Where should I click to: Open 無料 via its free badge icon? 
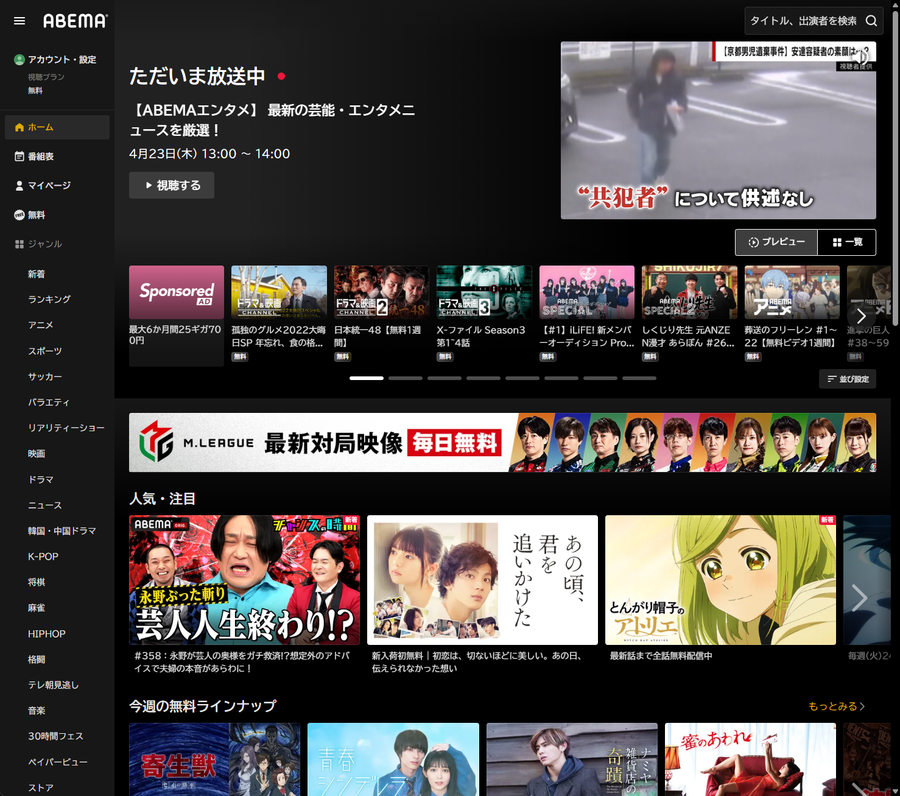coord(20,215)
